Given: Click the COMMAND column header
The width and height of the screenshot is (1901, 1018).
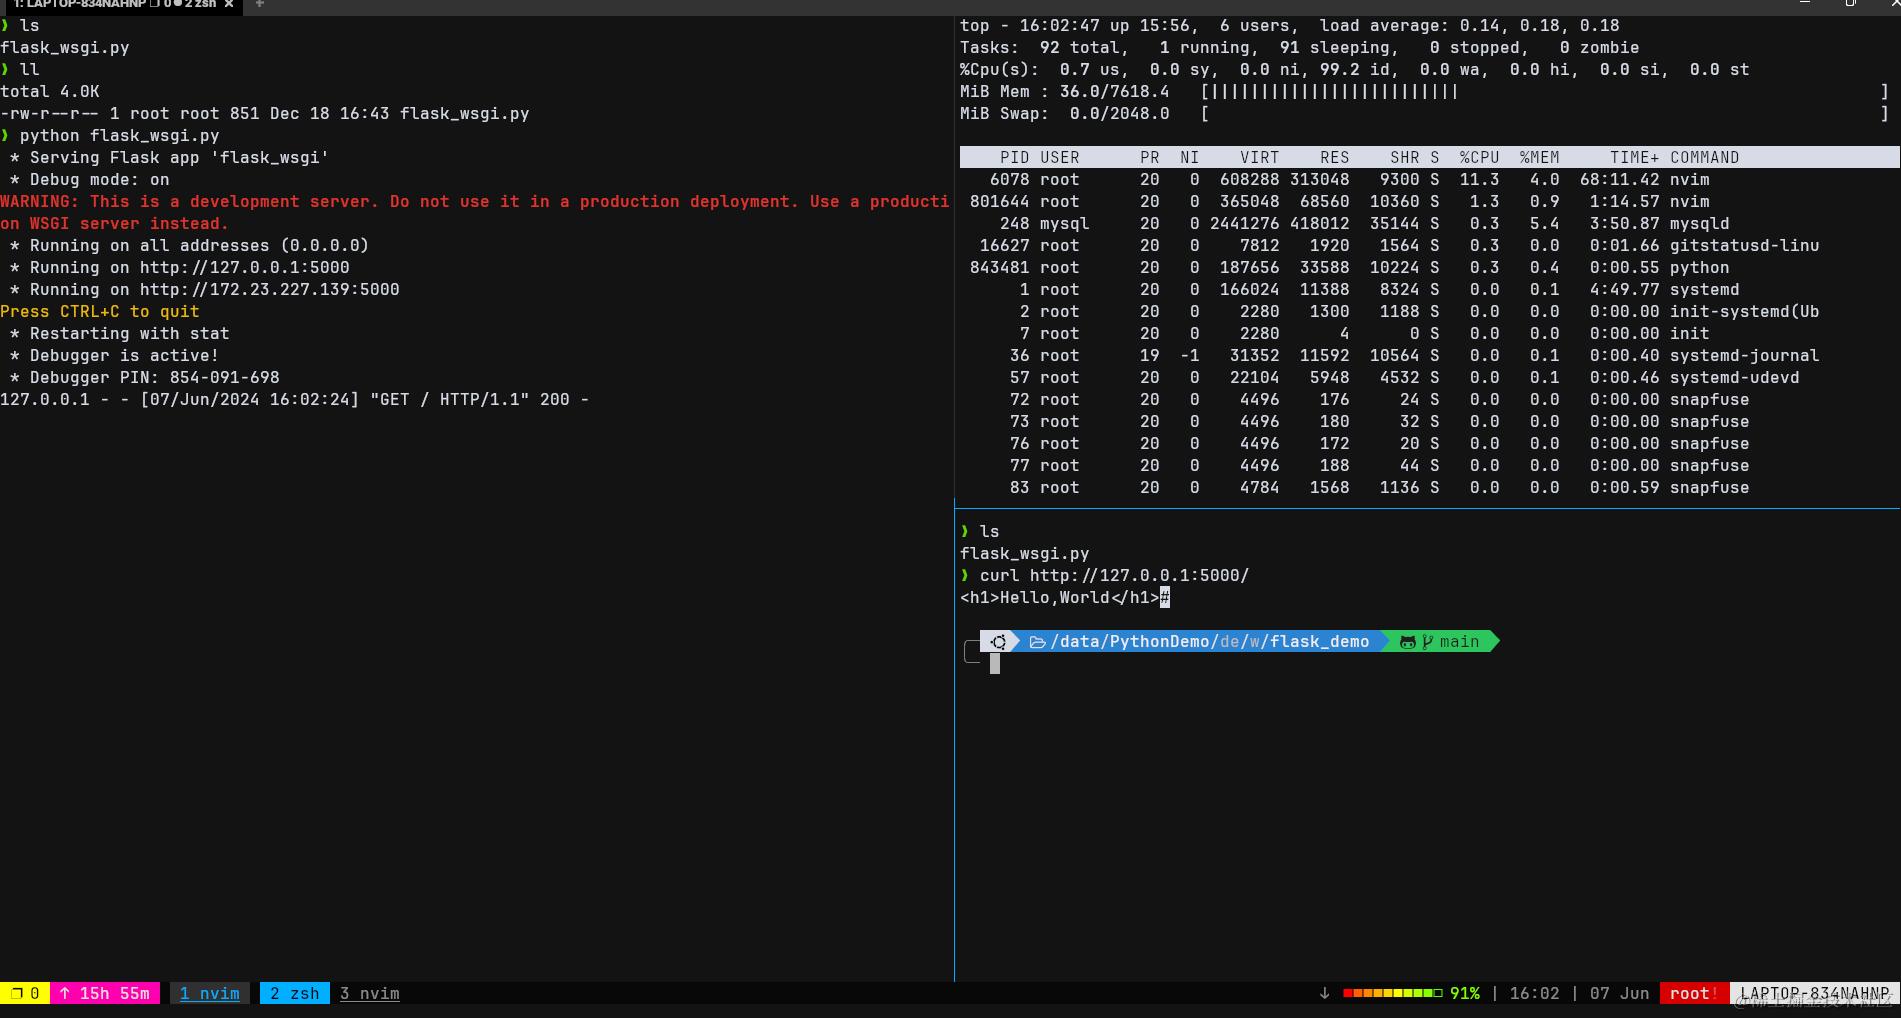Looking at the screenshot, I should [1704, 157].
